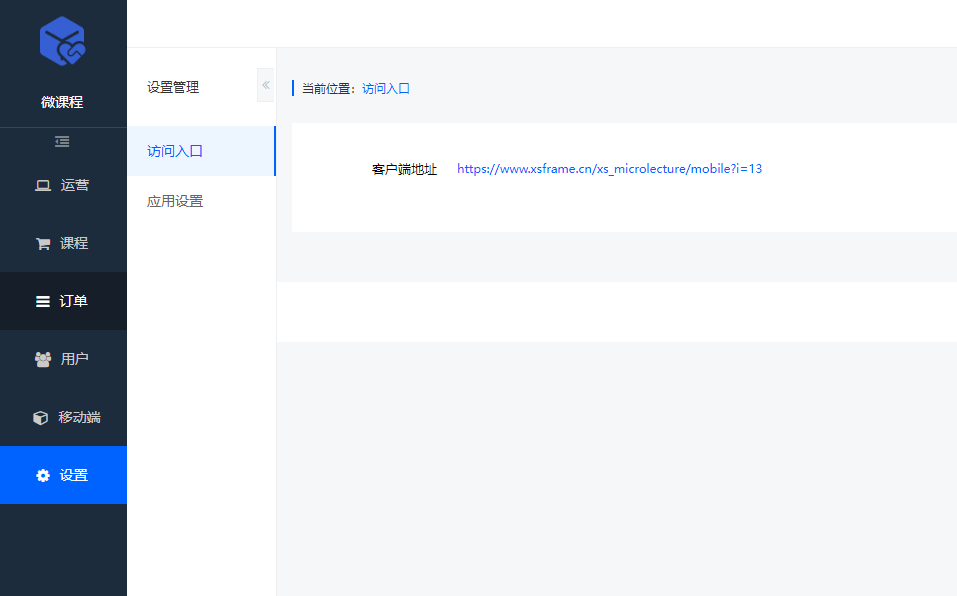Image resolution: width=957 pixels, height=596 pixels.
Task: Click the gear icon beside 设置
Action: pos(43,475)
